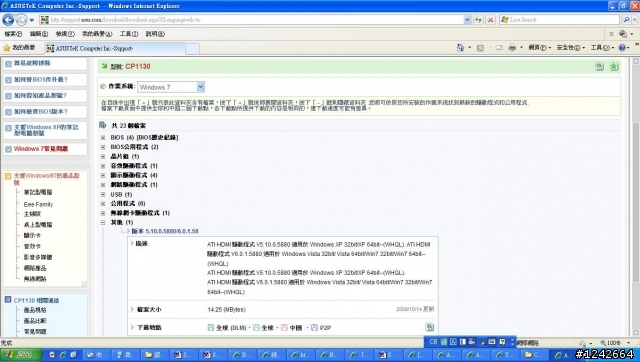Image resolution: width=640 pixels, height=362 pixels.
Task: Select 顯示卡 in sidebar tree
Action: click(x=32, y=235)
